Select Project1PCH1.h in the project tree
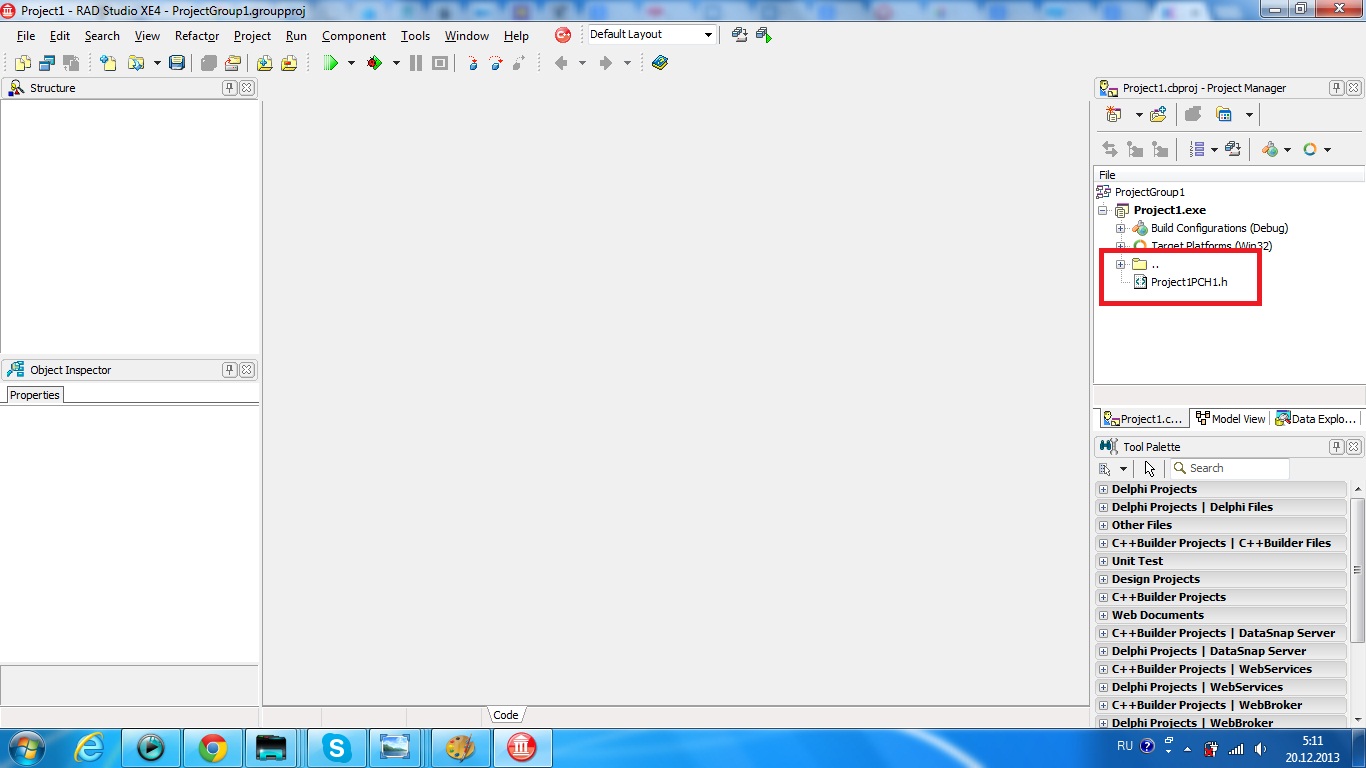Image resolution: width=1366 pixels, height=768 pixels. 1188,282
